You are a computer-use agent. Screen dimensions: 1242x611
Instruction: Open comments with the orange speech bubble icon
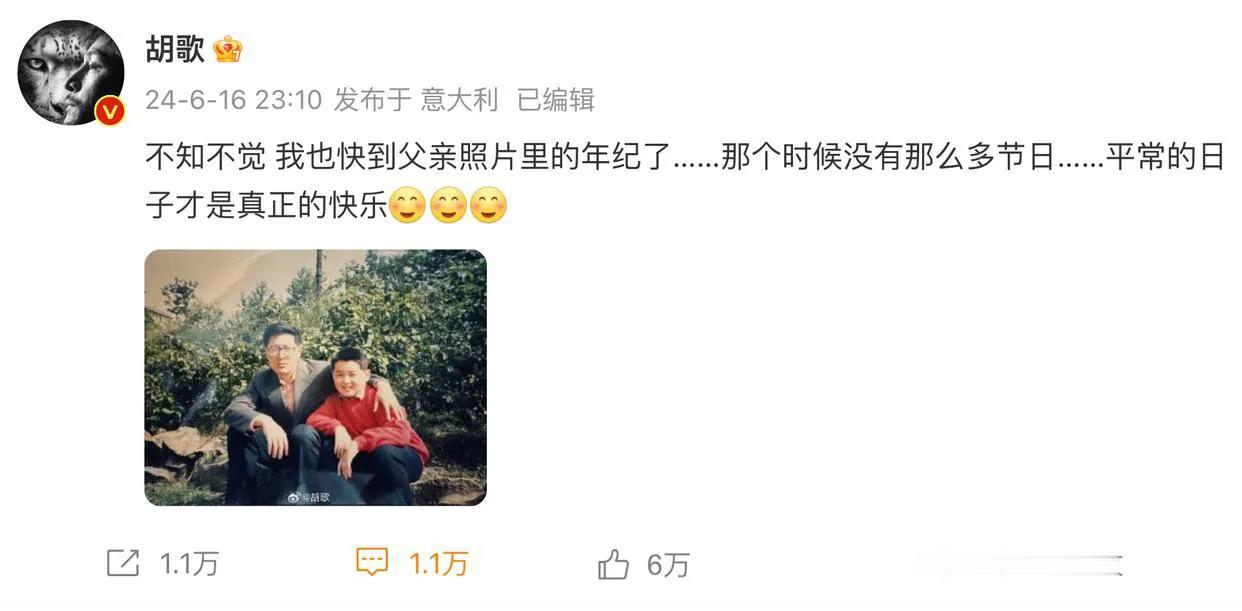(x=372, y=563)
